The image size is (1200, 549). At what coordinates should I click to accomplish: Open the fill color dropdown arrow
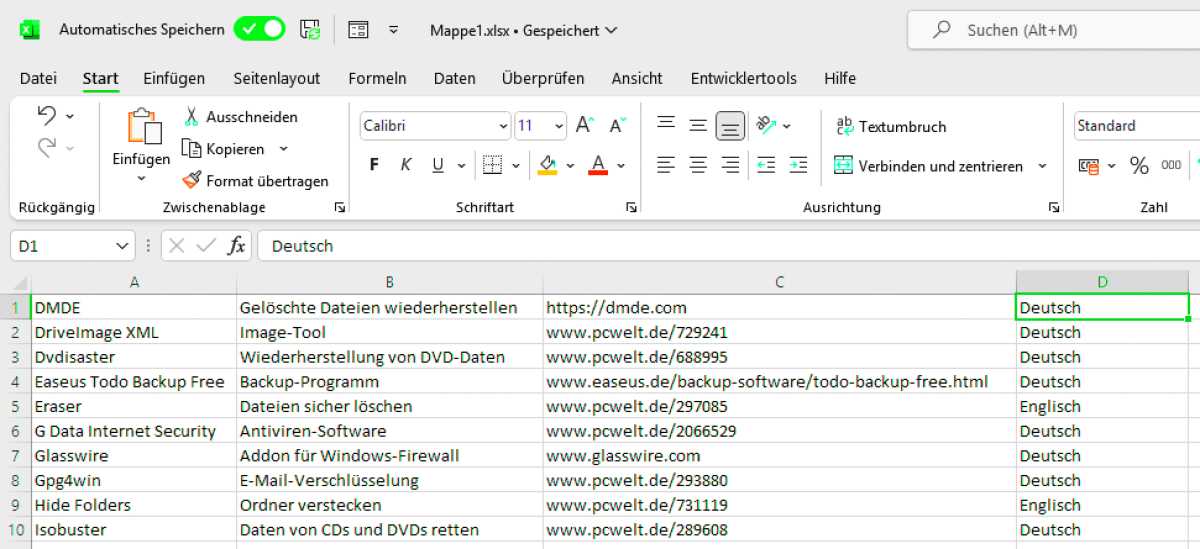tap(570, 166)
